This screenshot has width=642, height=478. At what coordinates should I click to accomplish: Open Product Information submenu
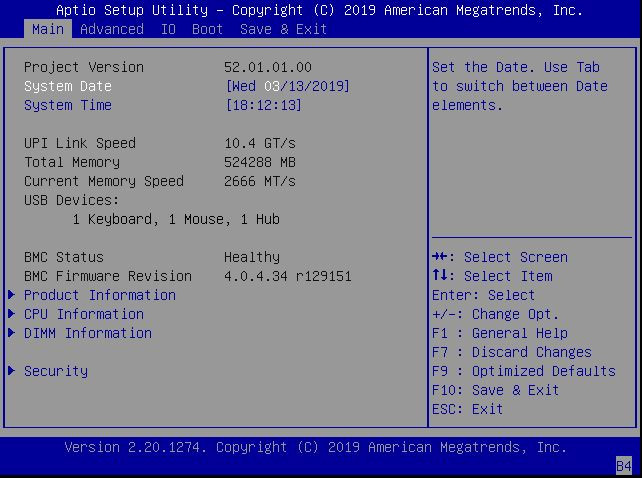click(x=100, y=295)
